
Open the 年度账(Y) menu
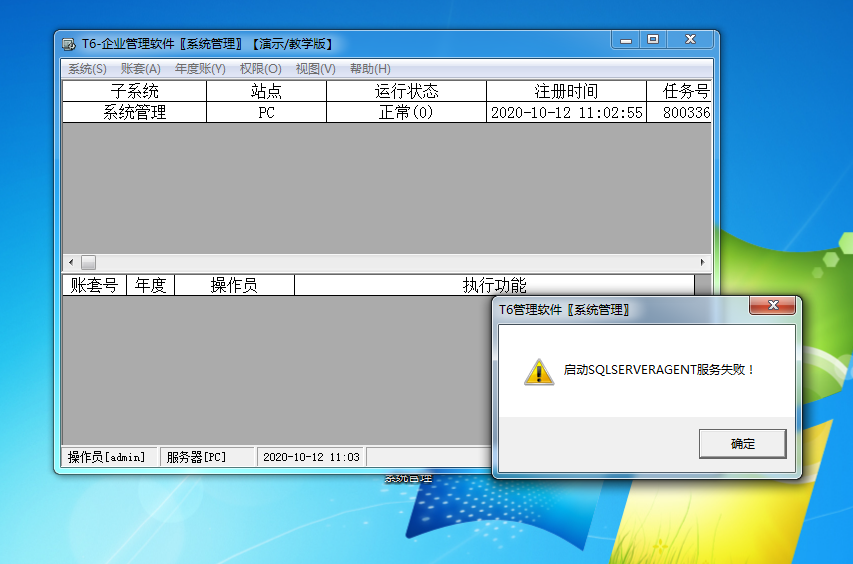200,69
